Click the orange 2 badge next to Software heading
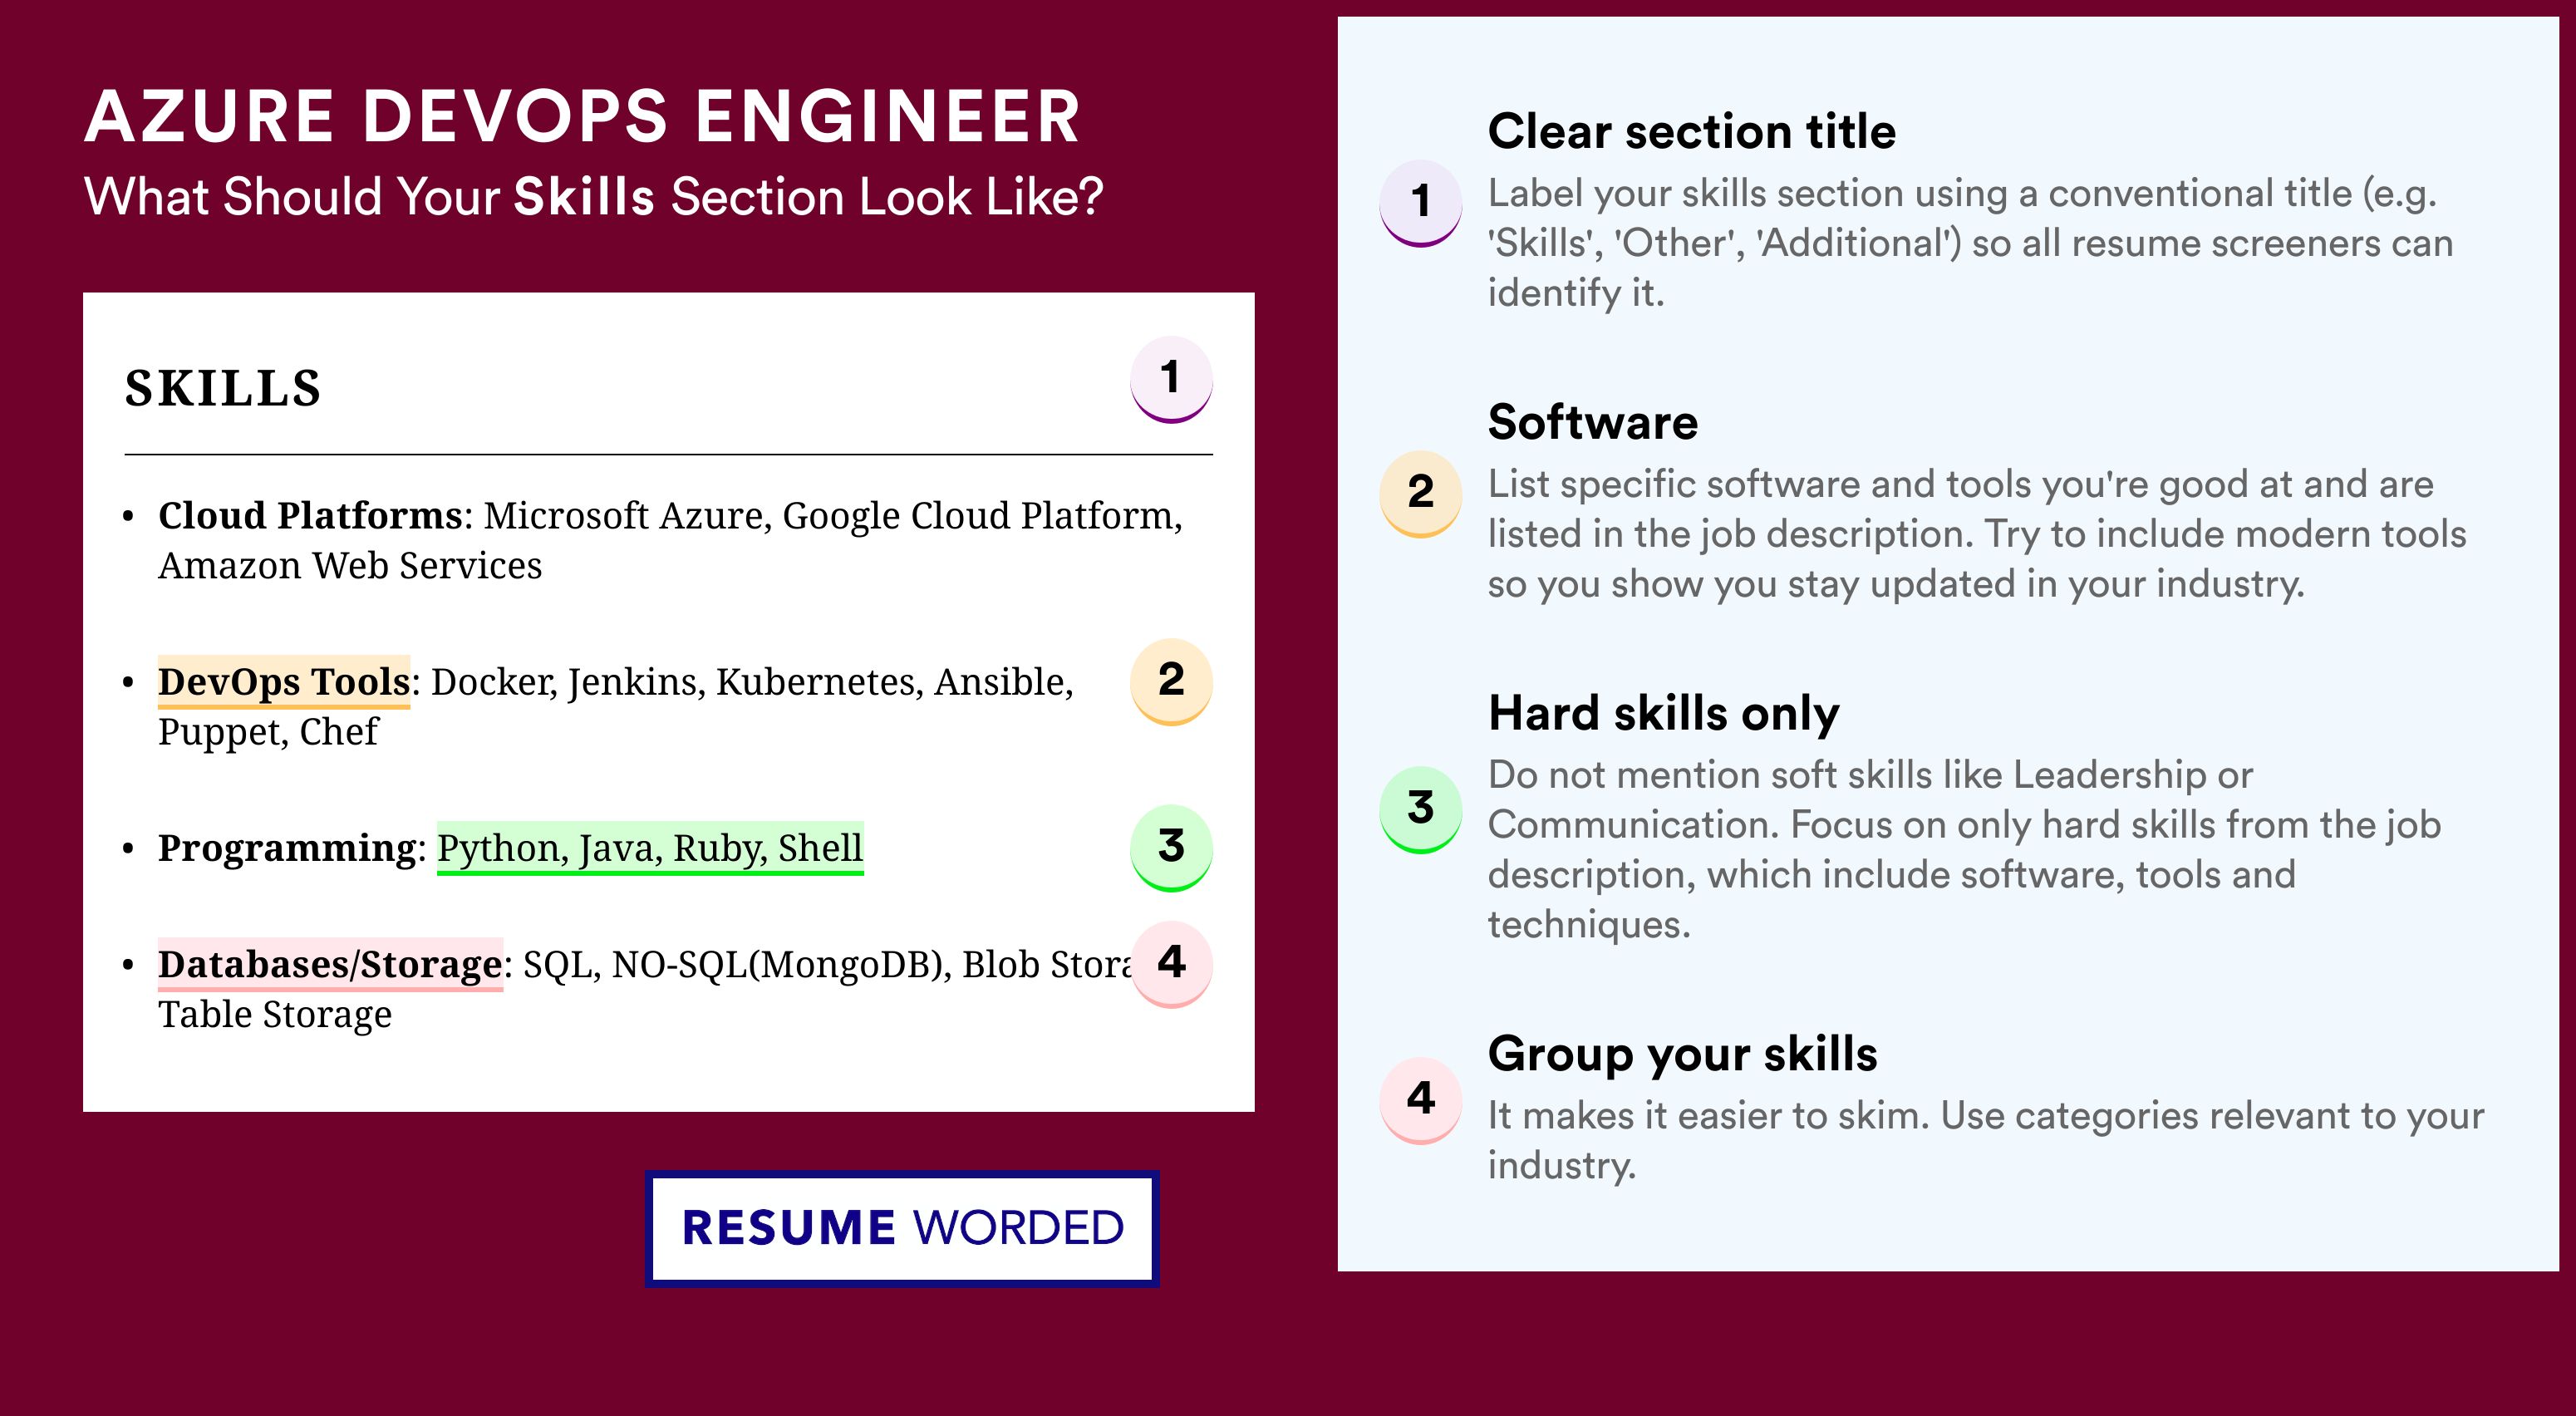This screenshot has width=2576, height=1416. (1421, 494)
